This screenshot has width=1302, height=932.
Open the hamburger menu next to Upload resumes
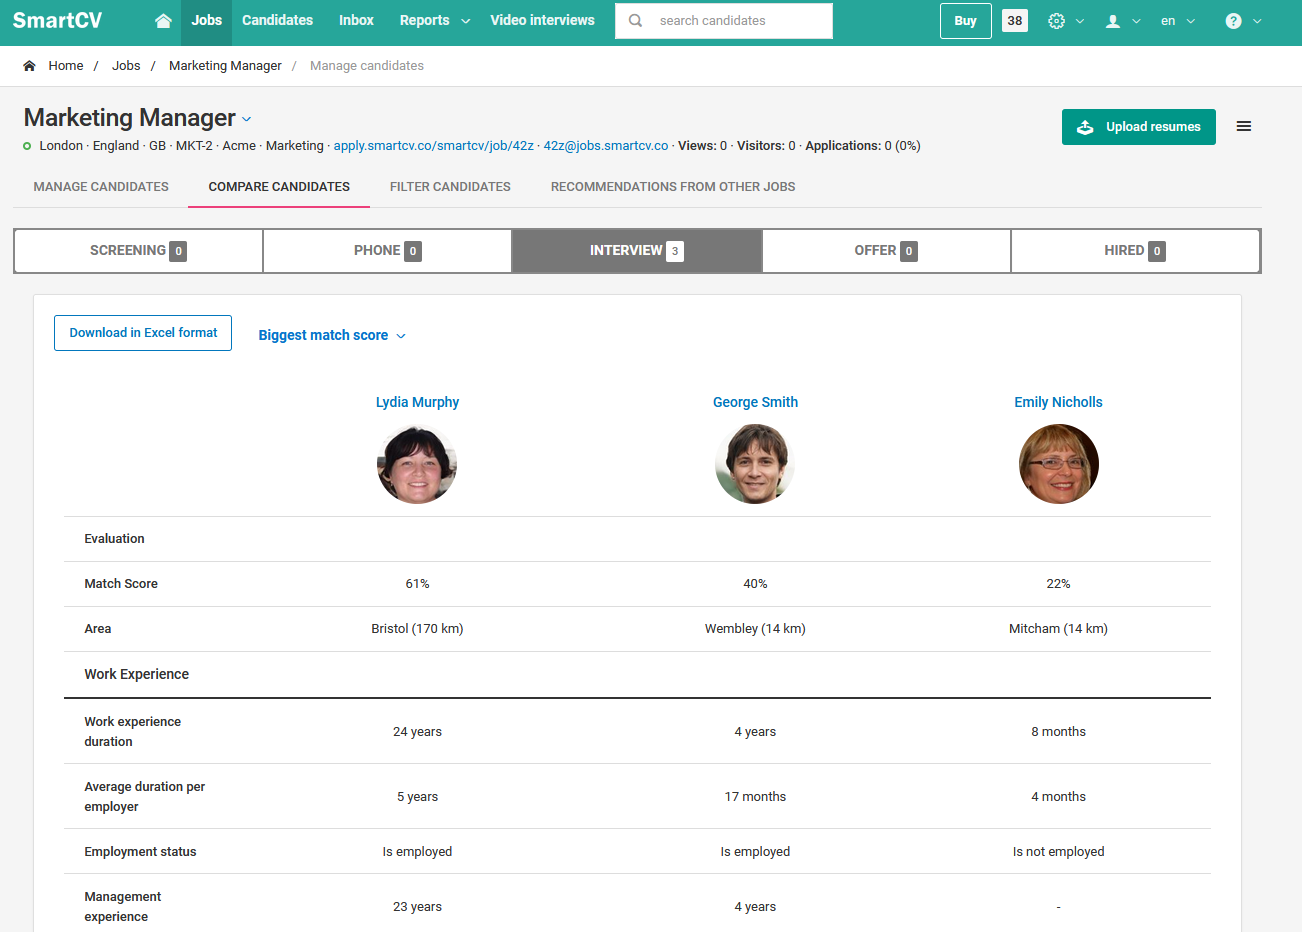click(x=1244, y=127)
